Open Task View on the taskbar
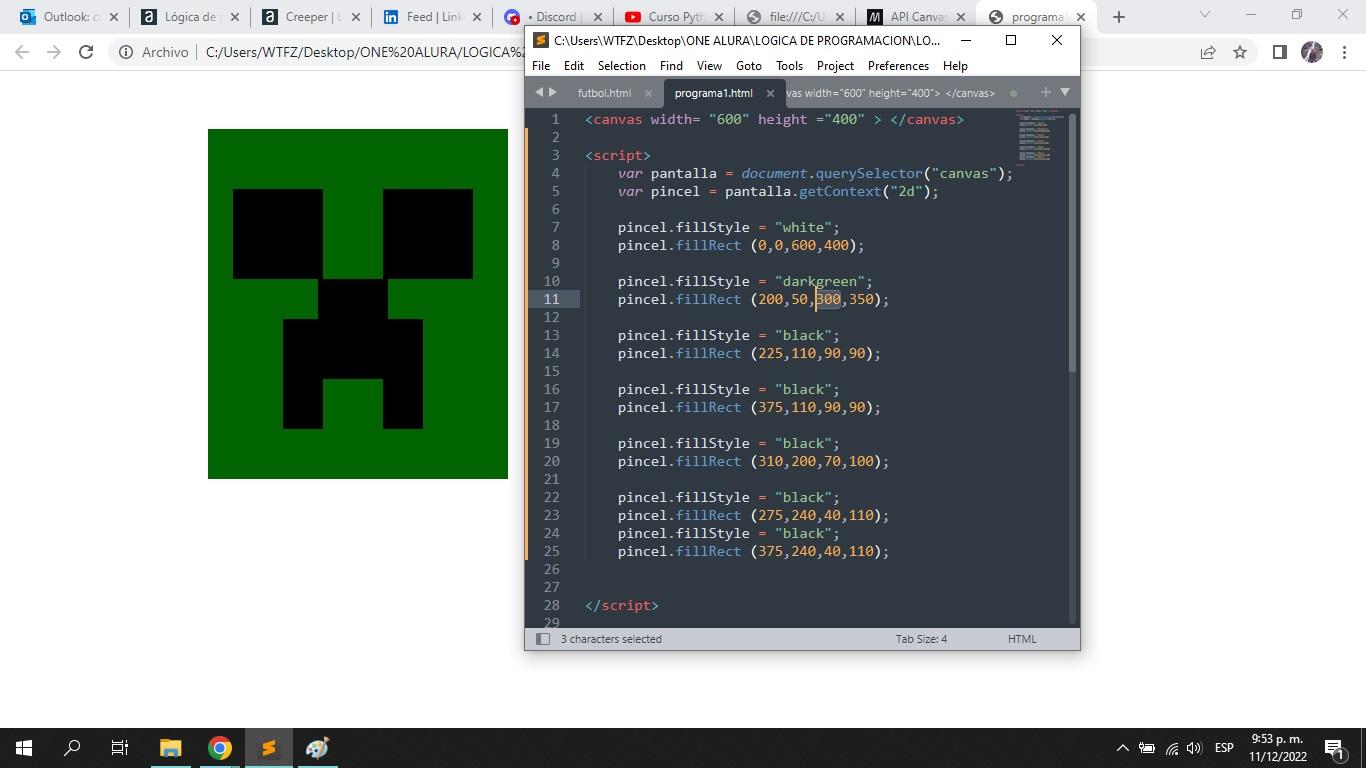Viewport: 1366px width, 768px height. [120, 748]
